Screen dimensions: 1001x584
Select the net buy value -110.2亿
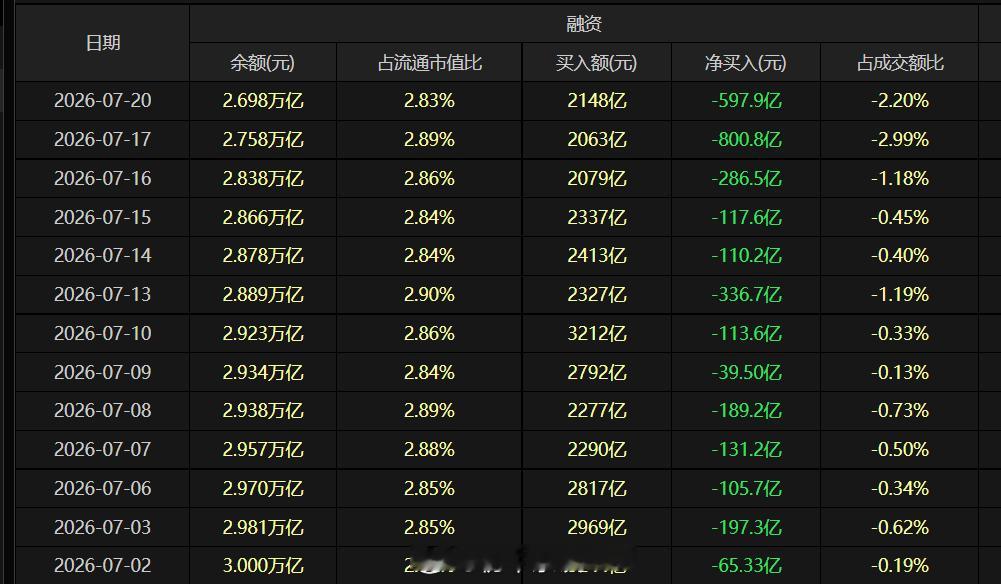point(746,255)
